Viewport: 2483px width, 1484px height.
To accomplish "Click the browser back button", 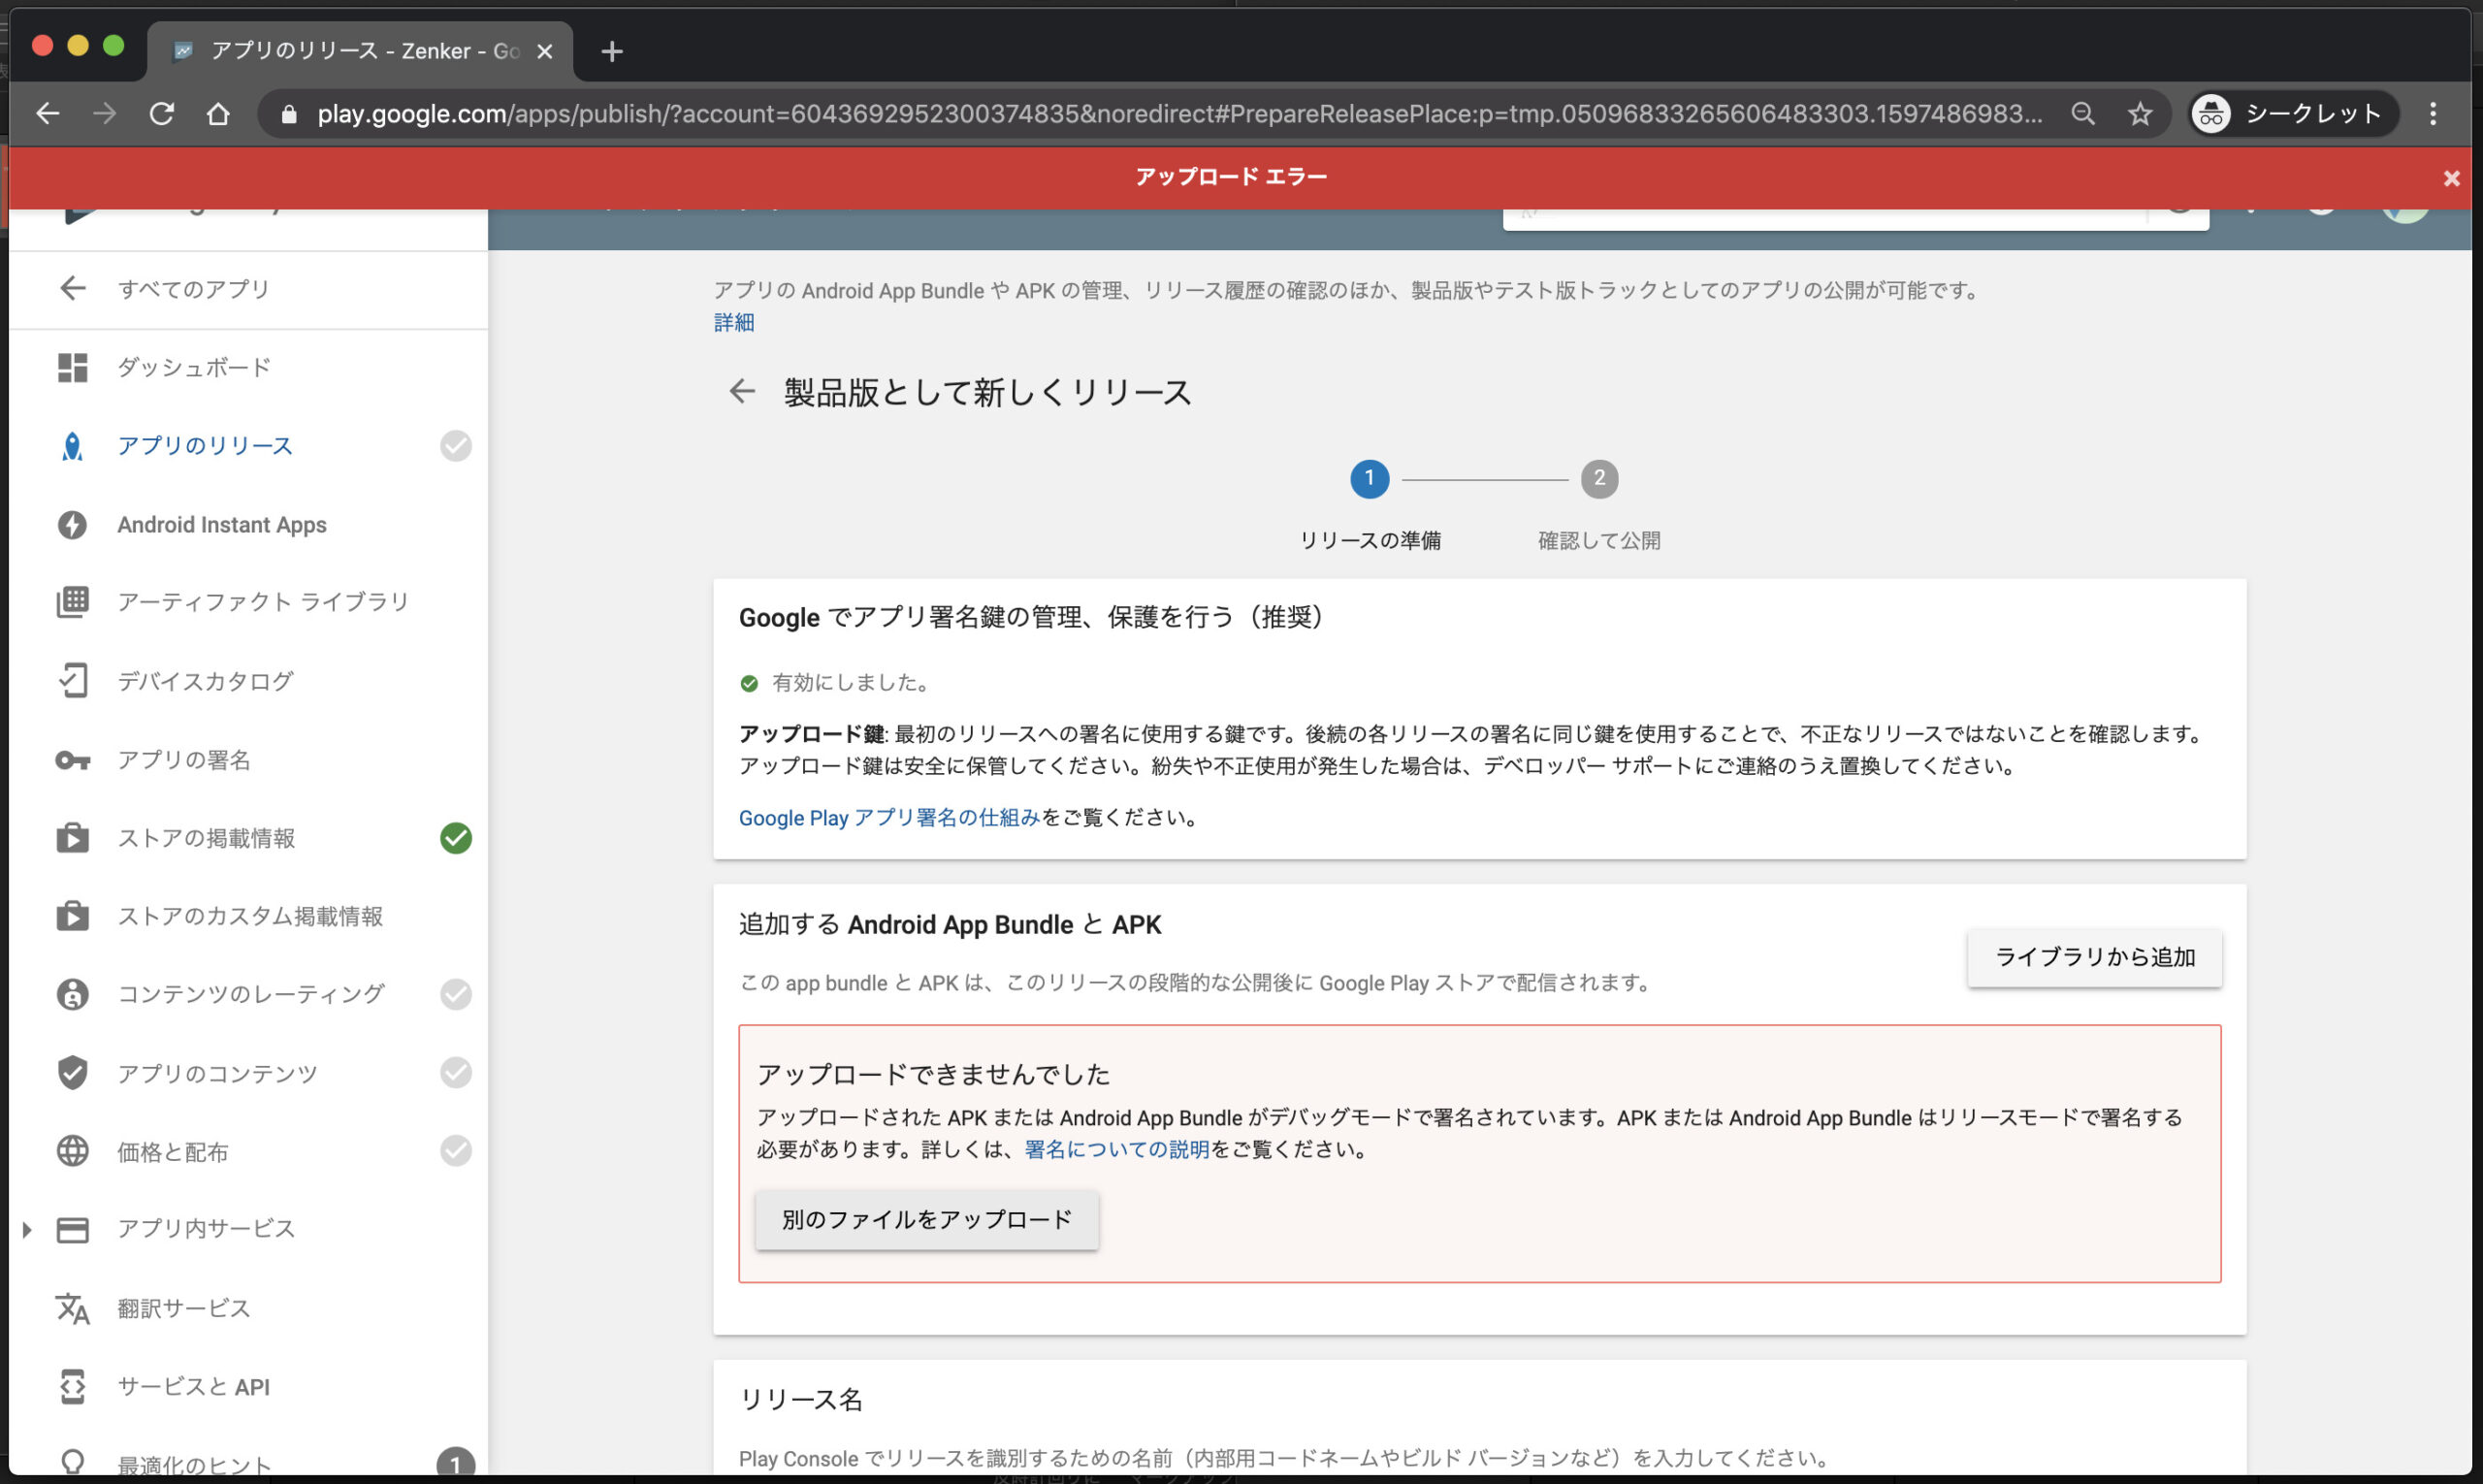I will click(x=48, y=114).
